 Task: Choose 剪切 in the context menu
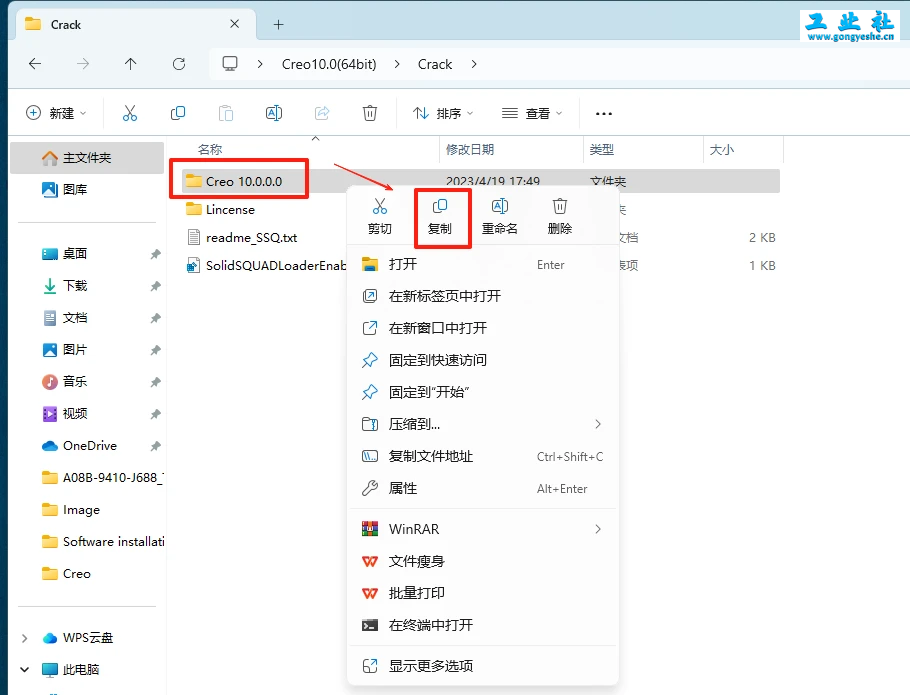(380, 216)
